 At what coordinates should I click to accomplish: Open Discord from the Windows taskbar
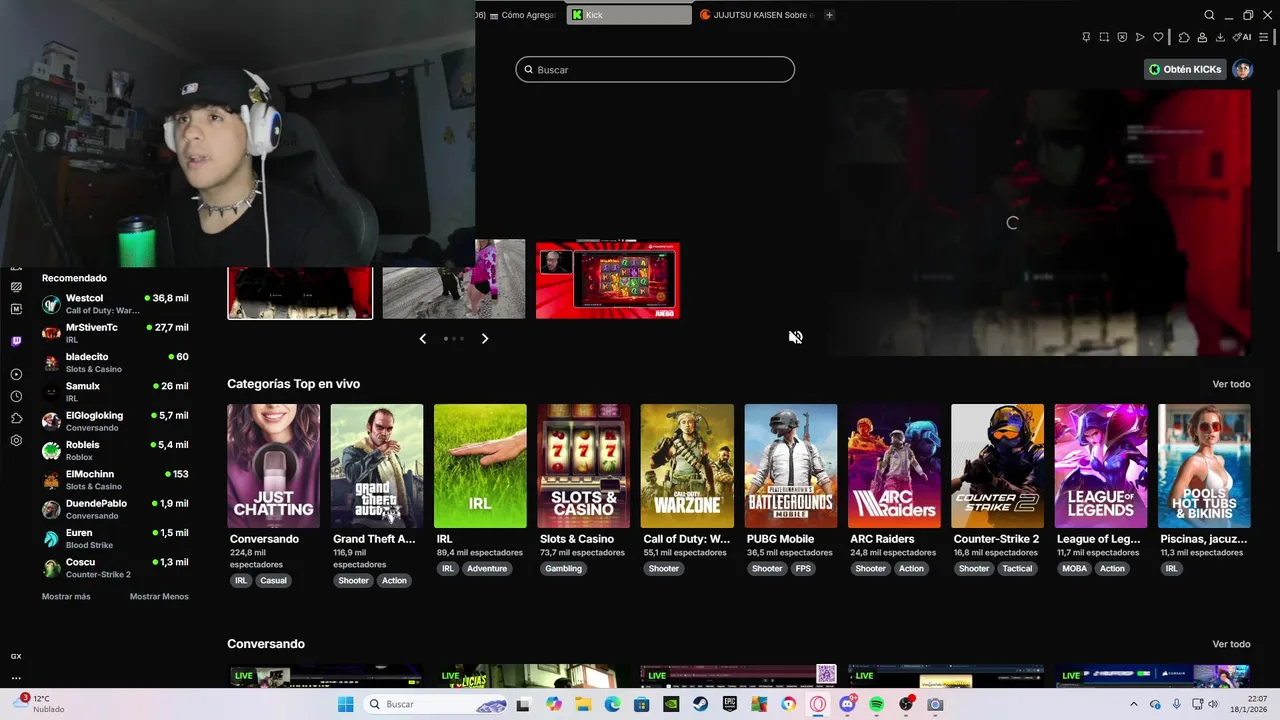pos(848,704)
